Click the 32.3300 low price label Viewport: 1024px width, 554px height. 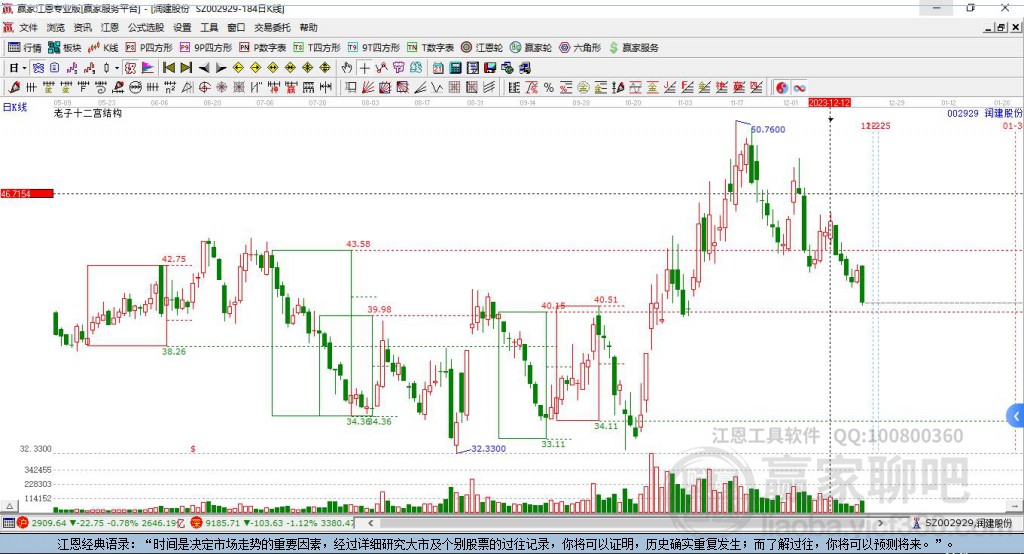pyautogui.click(x=488, y=449)
